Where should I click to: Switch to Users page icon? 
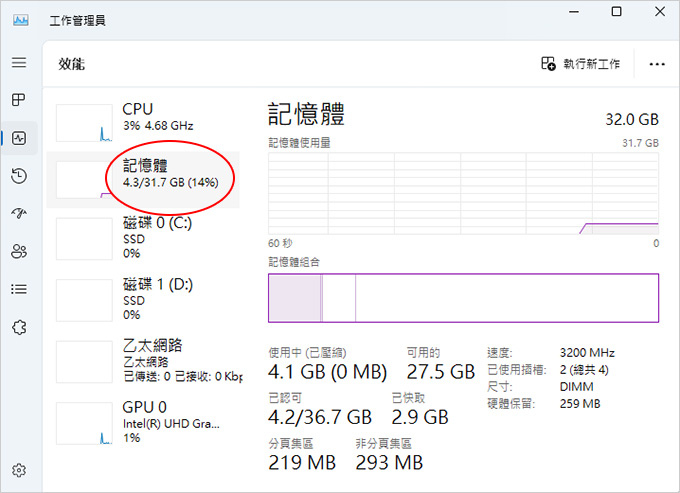(x=19, y=251)
